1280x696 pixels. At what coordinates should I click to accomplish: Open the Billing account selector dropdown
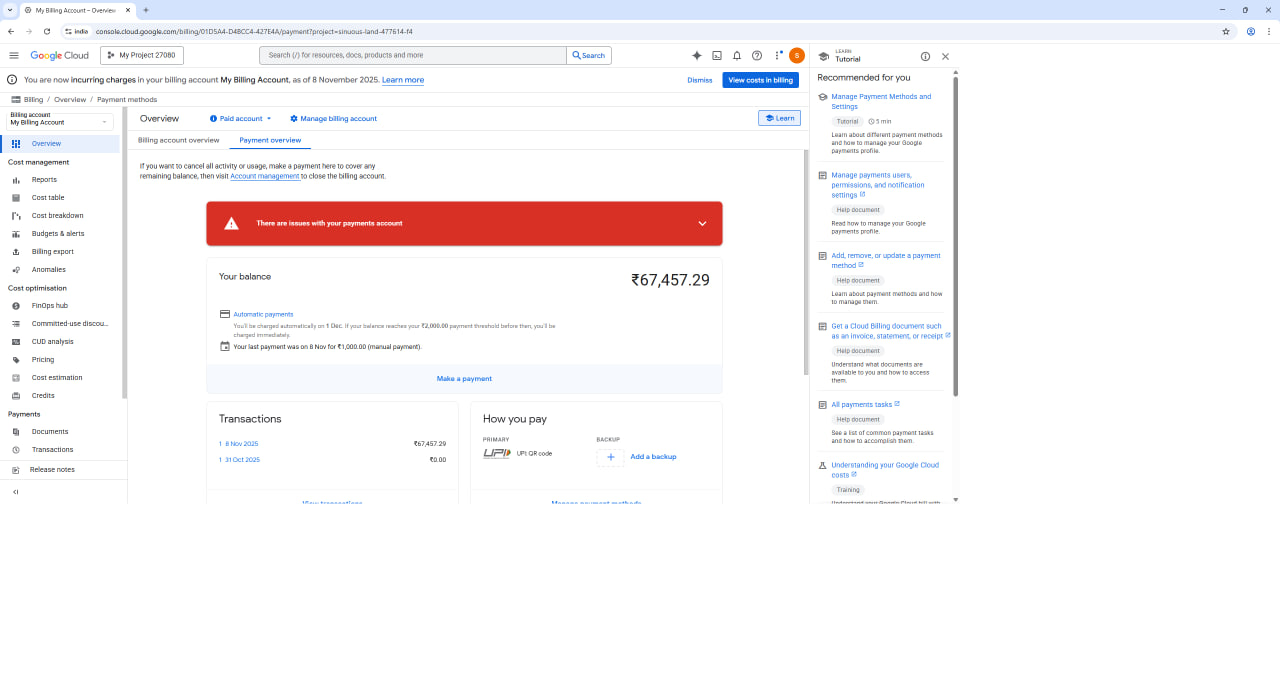[x=61, y=122]
